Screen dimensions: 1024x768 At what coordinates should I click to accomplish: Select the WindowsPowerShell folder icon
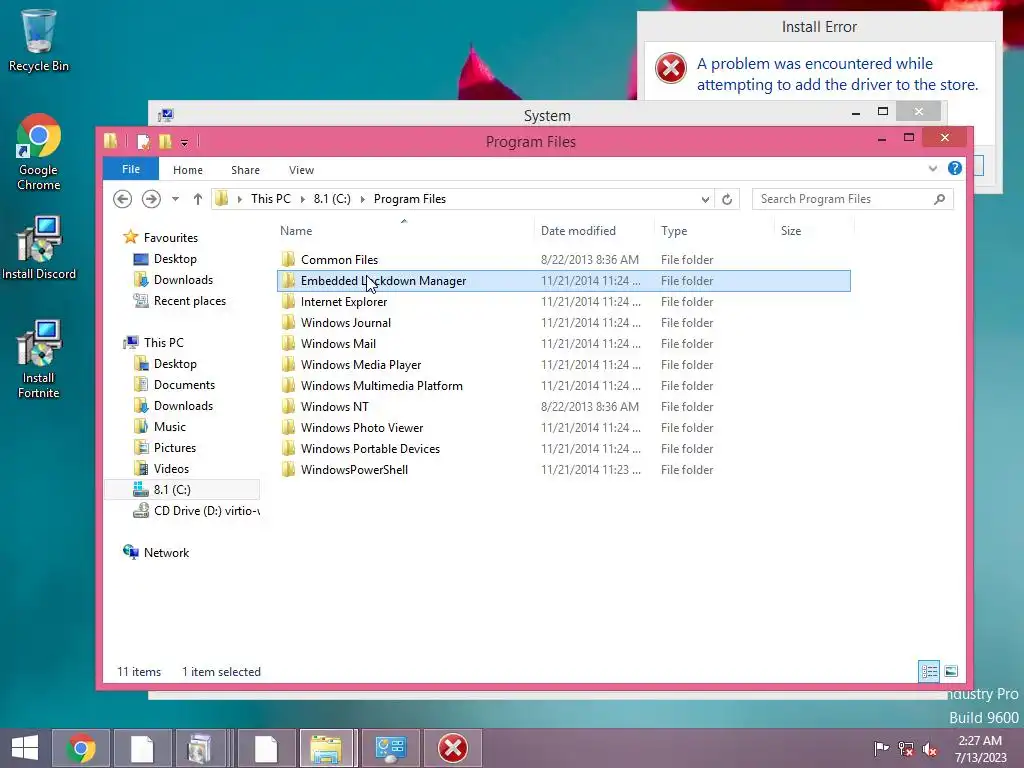[x=289, y=470]
